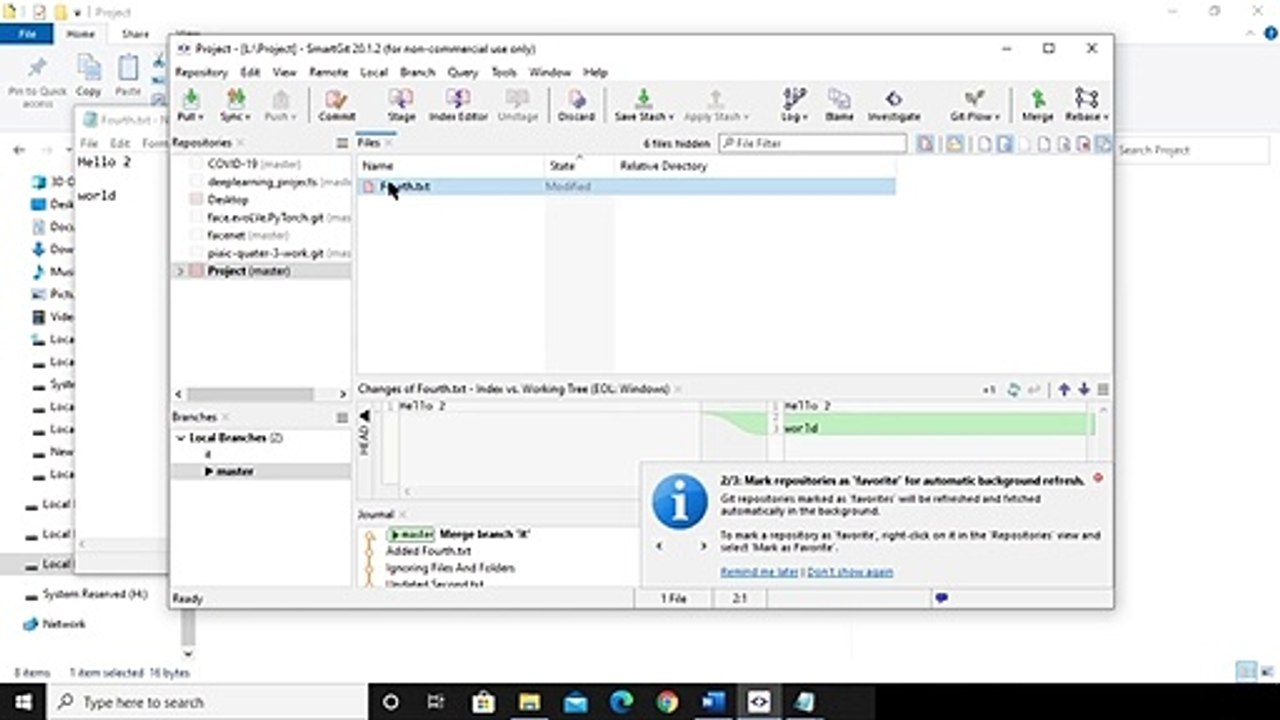Screen dimensions: 1280x720
Task: Toggle the facenet repository checkbox
Action: (x=197, y=235)
